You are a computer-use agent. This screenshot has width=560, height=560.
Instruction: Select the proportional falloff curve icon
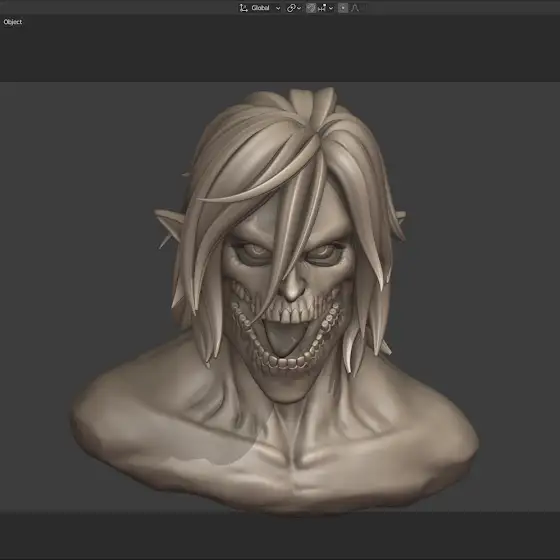point(355,8)
